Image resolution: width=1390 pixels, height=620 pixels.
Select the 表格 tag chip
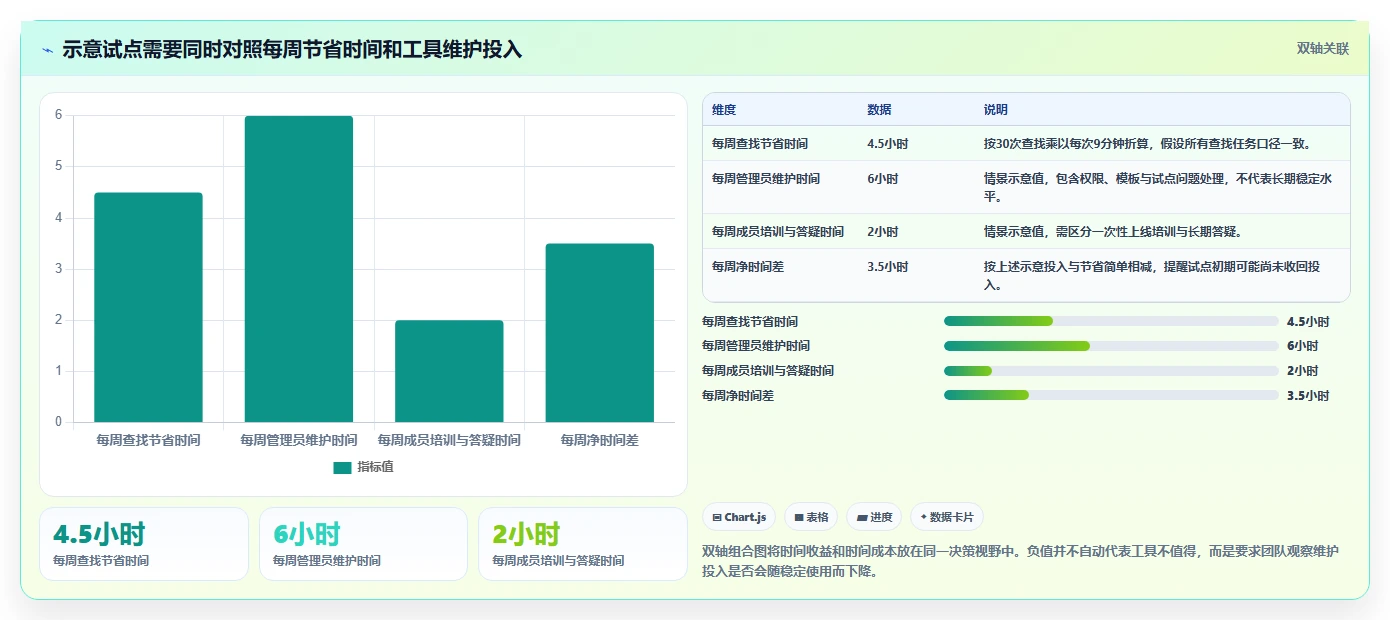pyautogui.click(x=811, y=517)
